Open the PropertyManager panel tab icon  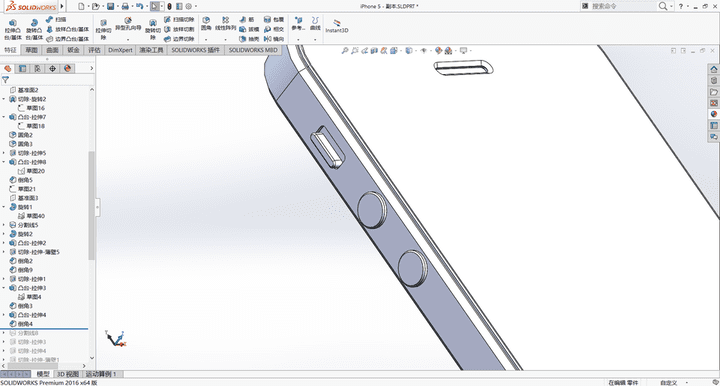tap(22, 68)
